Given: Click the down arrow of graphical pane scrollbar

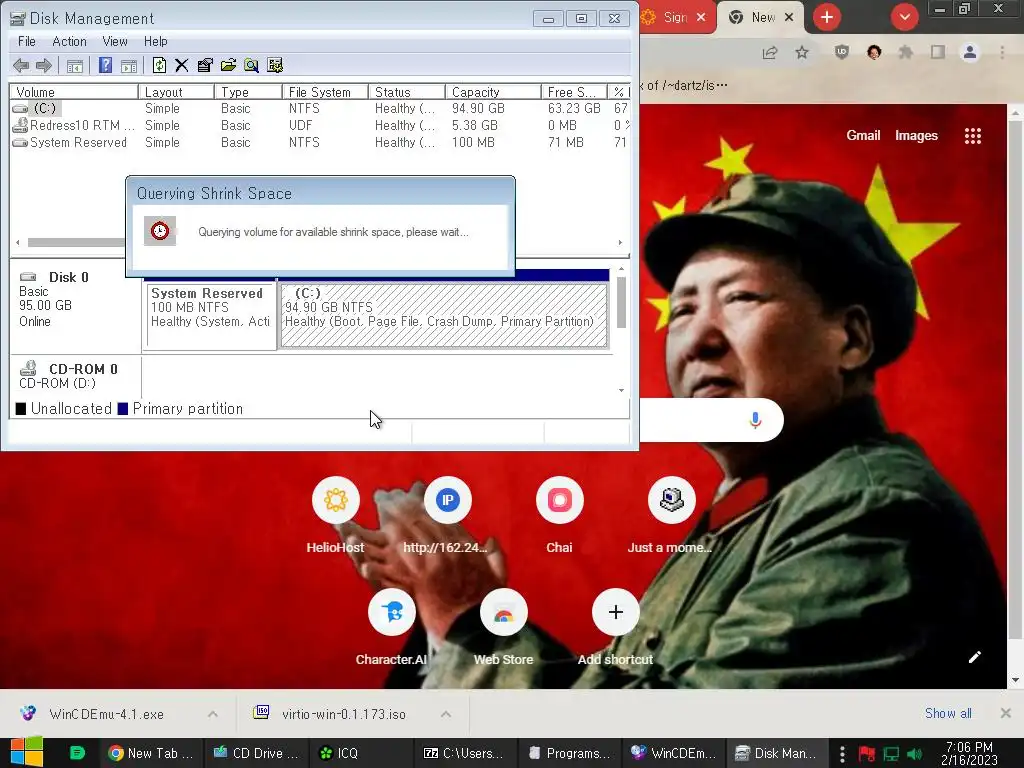Looking at the screenshot, I should (x=621, y=391).
